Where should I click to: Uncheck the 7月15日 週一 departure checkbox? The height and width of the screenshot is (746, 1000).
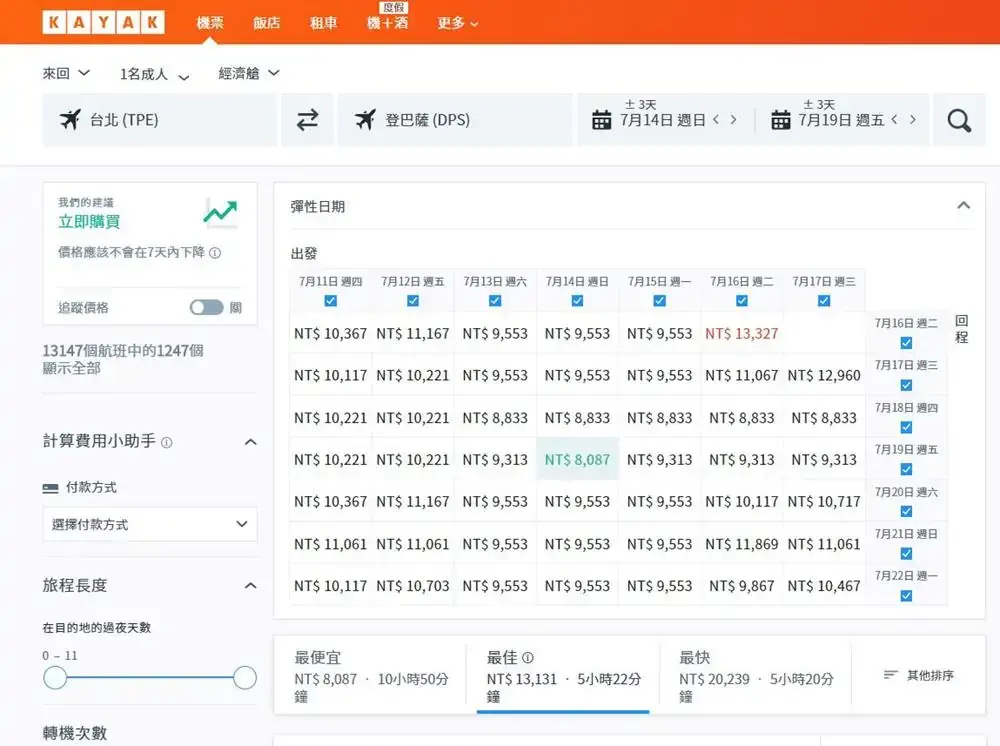(x=659, y=300)
